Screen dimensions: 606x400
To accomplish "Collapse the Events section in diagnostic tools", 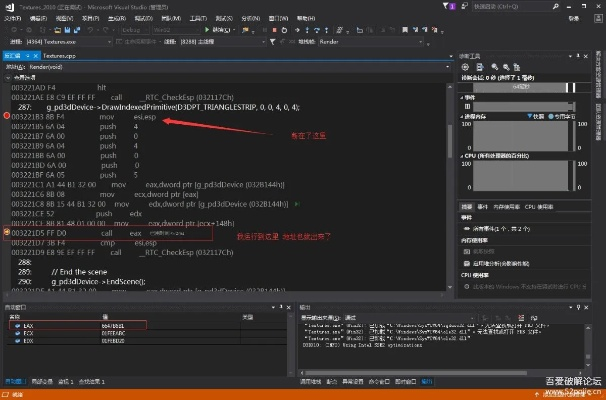I will point(463,97).
